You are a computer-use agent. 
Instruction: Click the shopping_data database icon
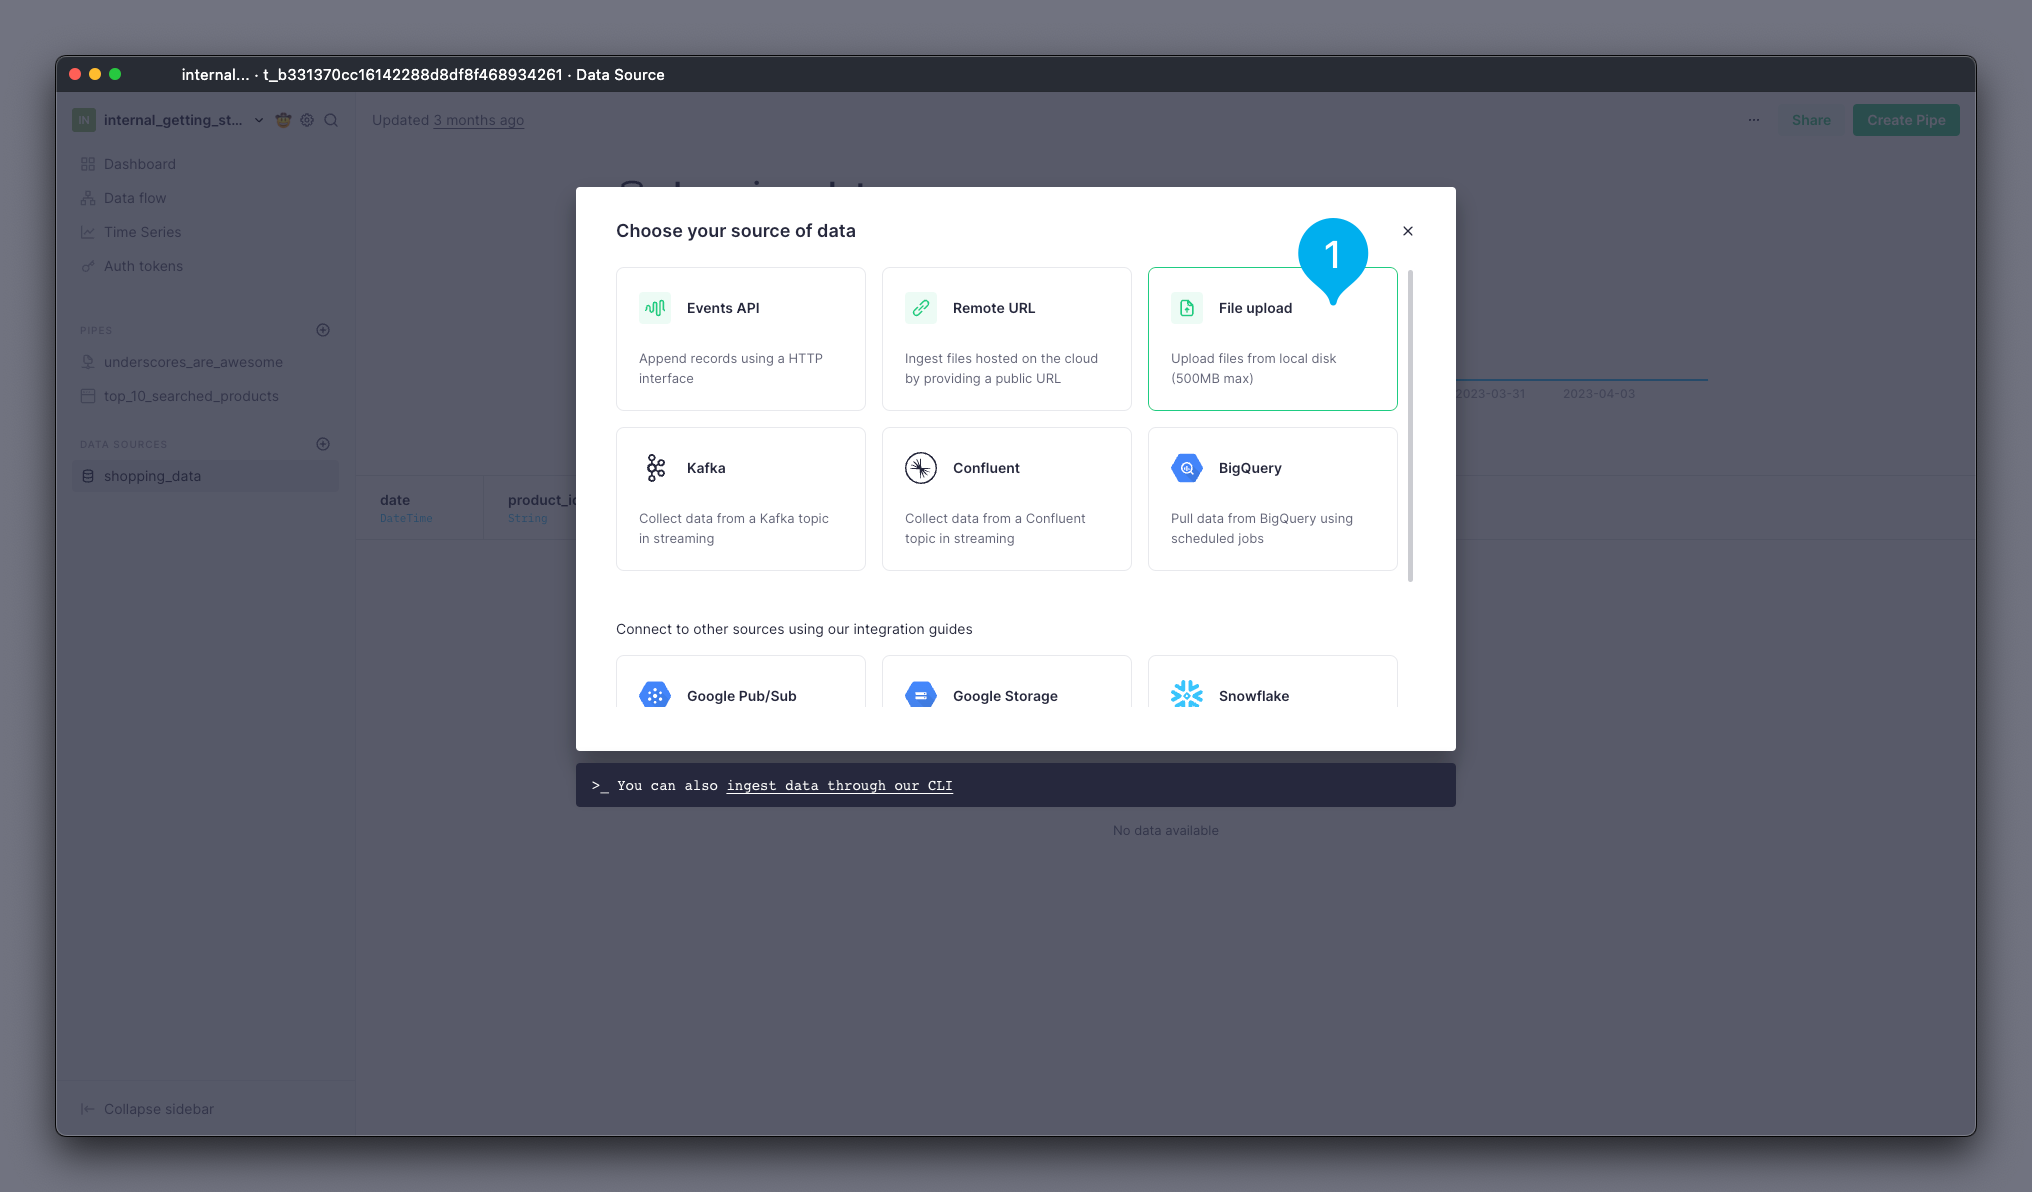(88, 476)
